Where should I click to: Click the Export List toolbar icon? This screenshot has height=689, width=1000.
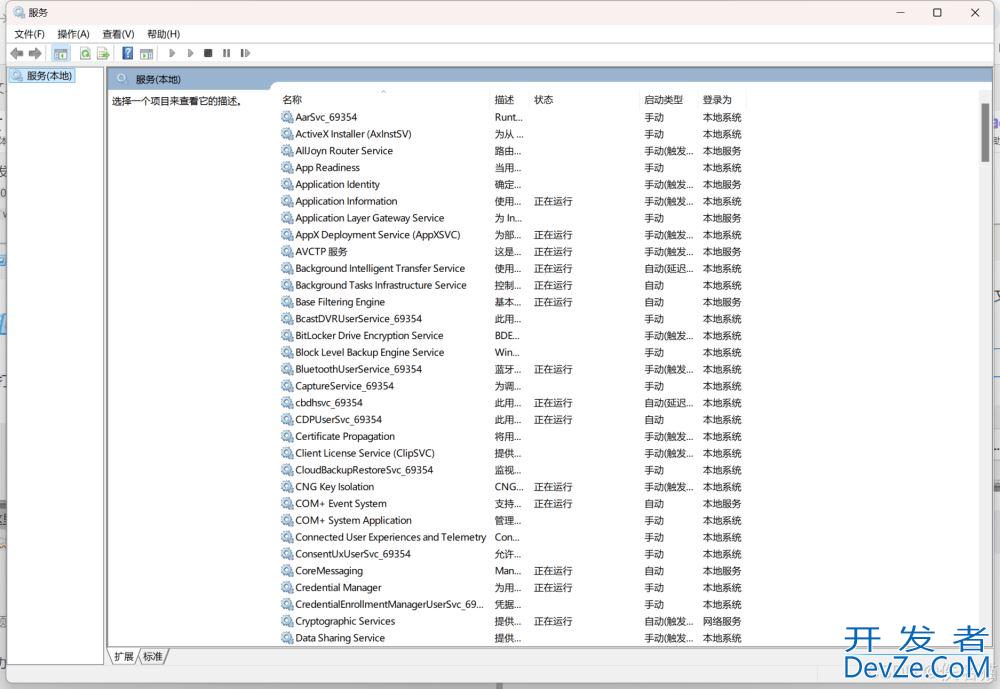(103, 54)
